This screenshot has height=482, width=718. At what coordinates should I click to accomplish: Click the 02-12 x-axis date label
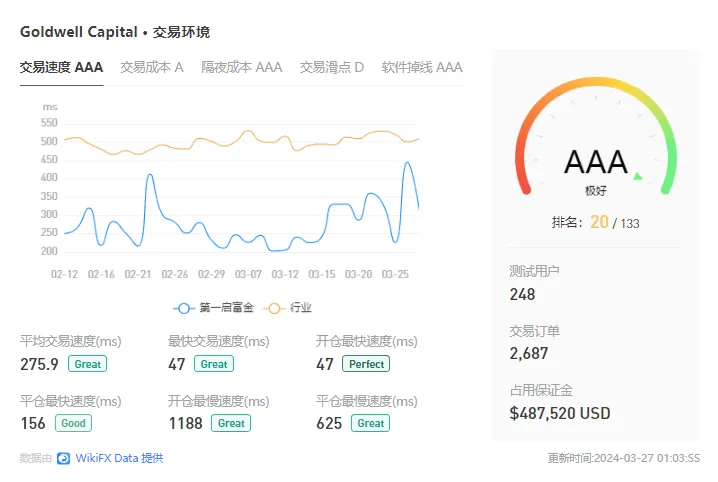65,274
